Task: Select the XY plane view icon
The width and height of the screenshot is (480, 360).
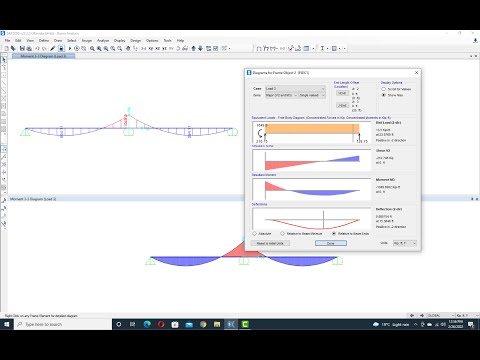Action: tap(151, 49)
